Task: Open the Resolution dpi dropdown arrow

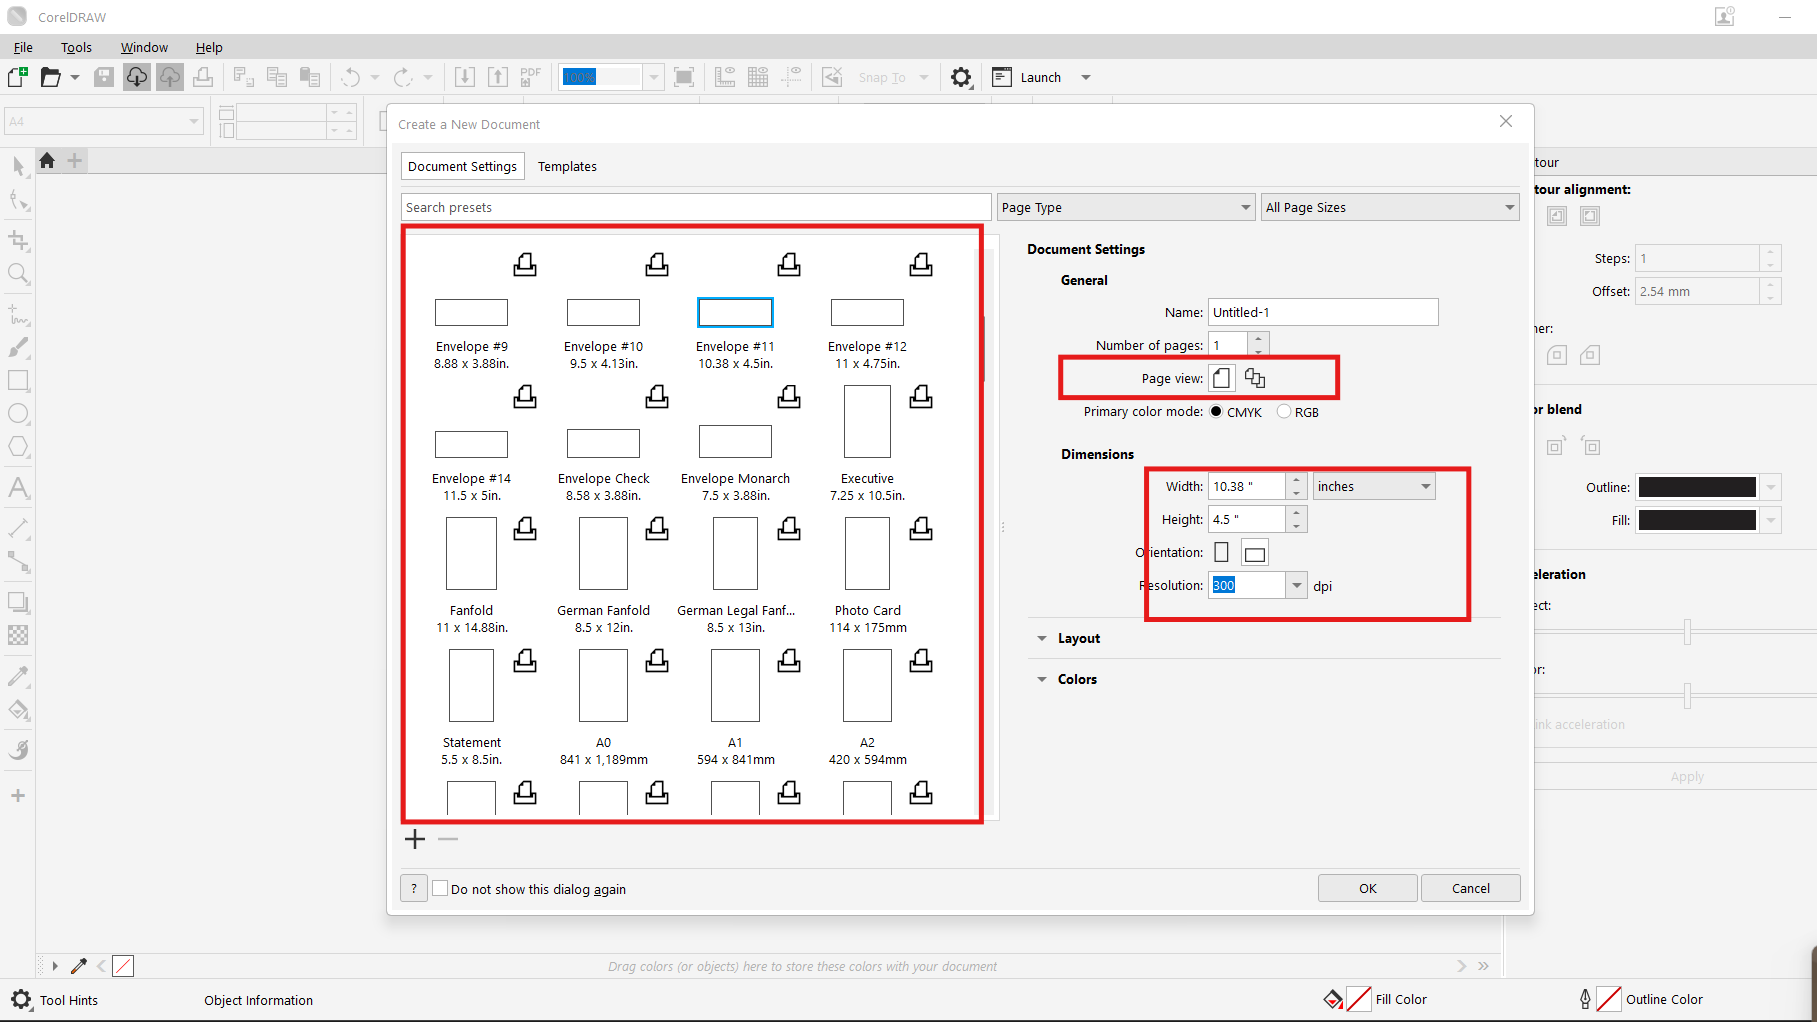Action: tap(1297, 585)
